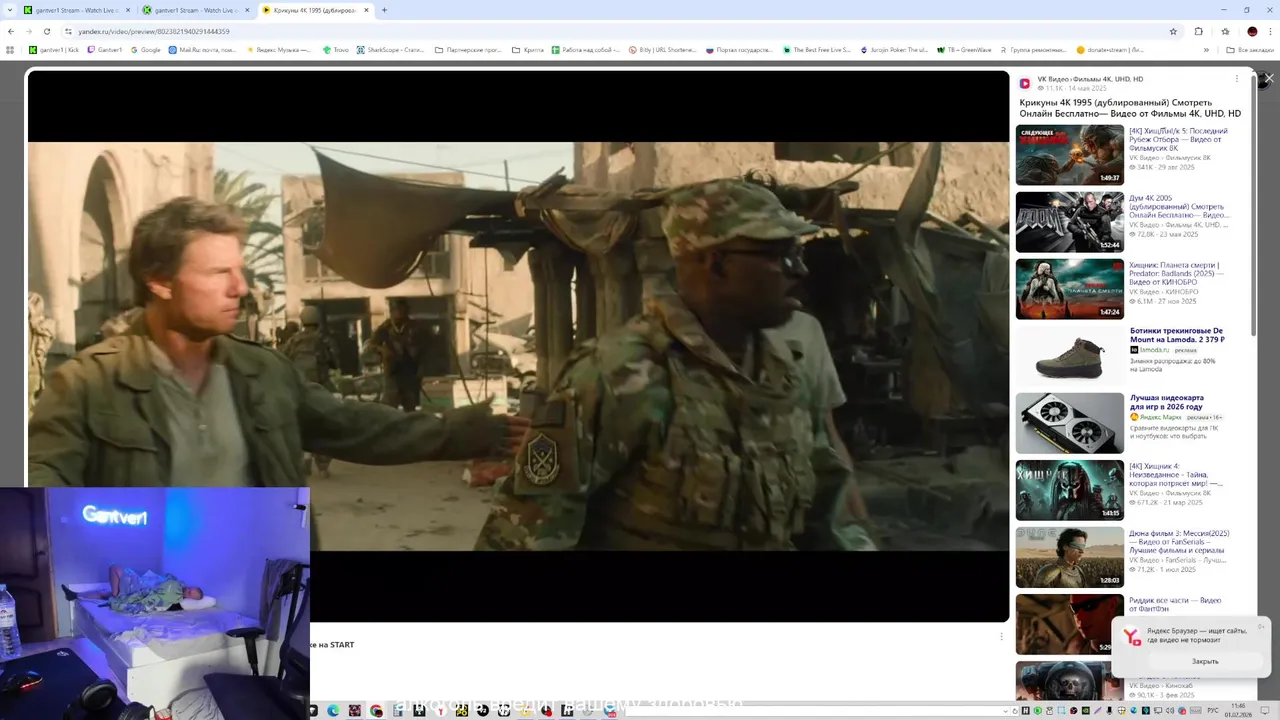
Task: Open the Риддик все части thumbnail
Action: point(1070,624)
